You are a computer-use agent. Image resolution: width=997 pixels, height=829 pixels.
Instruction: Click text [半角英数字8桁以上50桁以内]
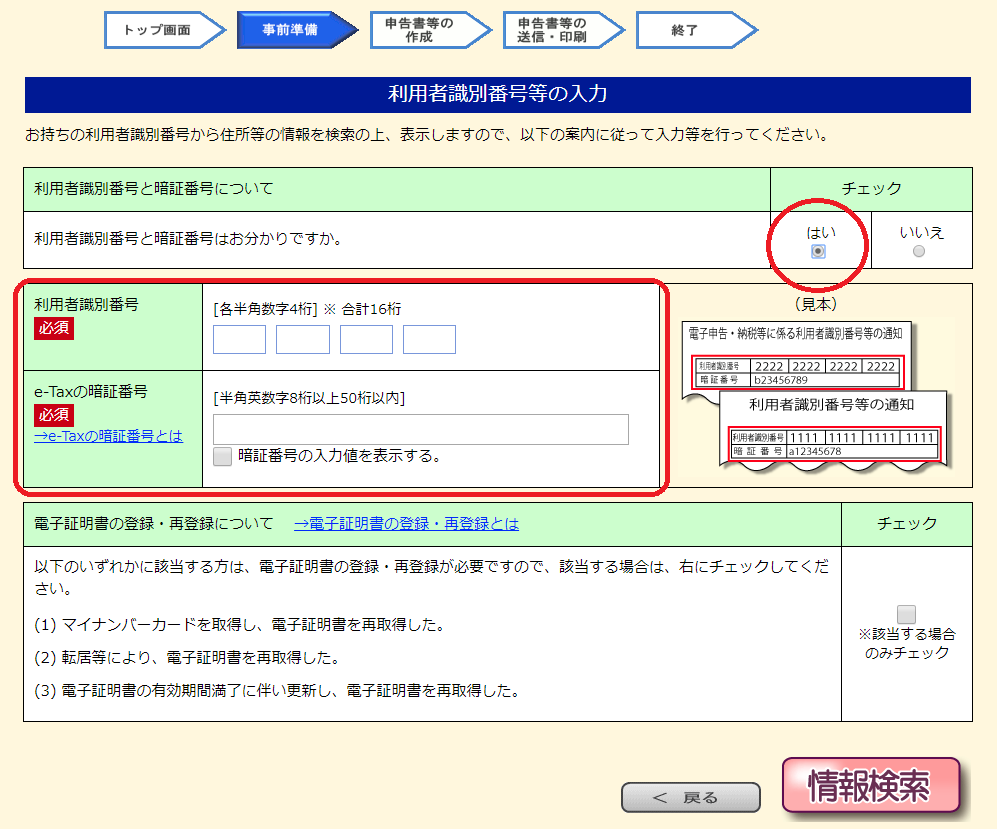[309, 398]
